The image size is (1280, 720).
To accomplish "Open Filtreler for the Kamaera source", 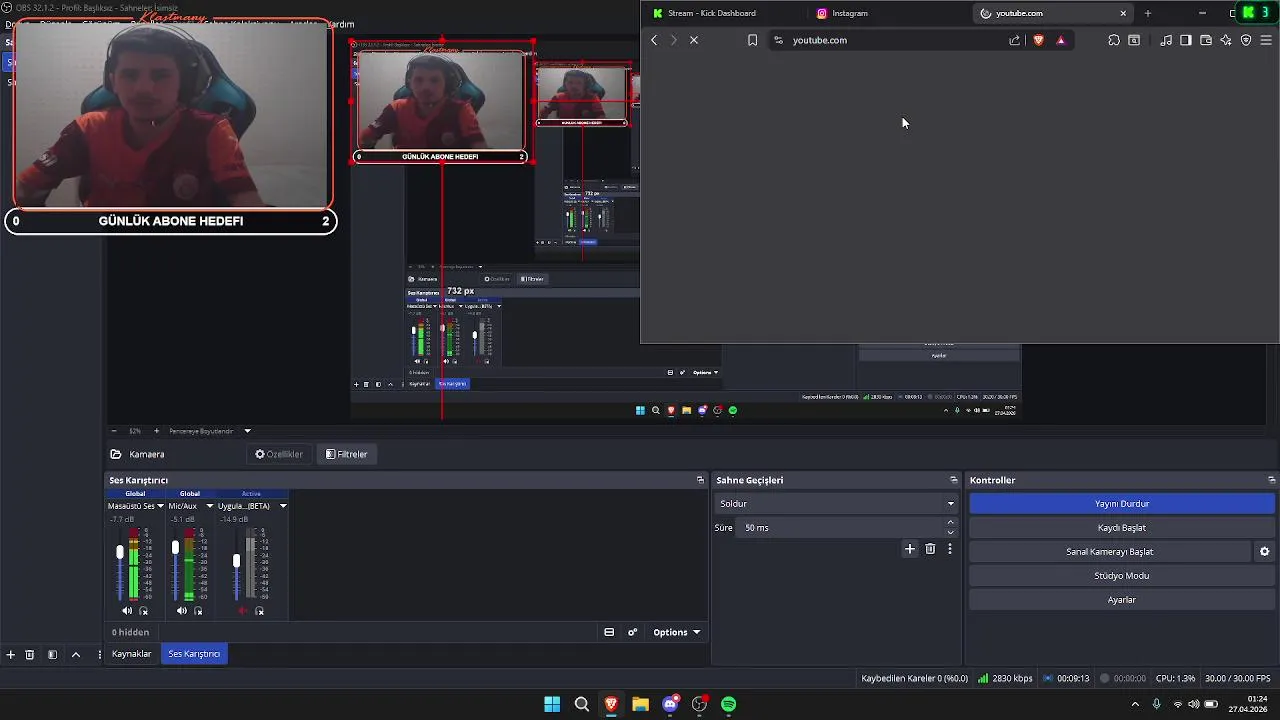I will point(347,454).
